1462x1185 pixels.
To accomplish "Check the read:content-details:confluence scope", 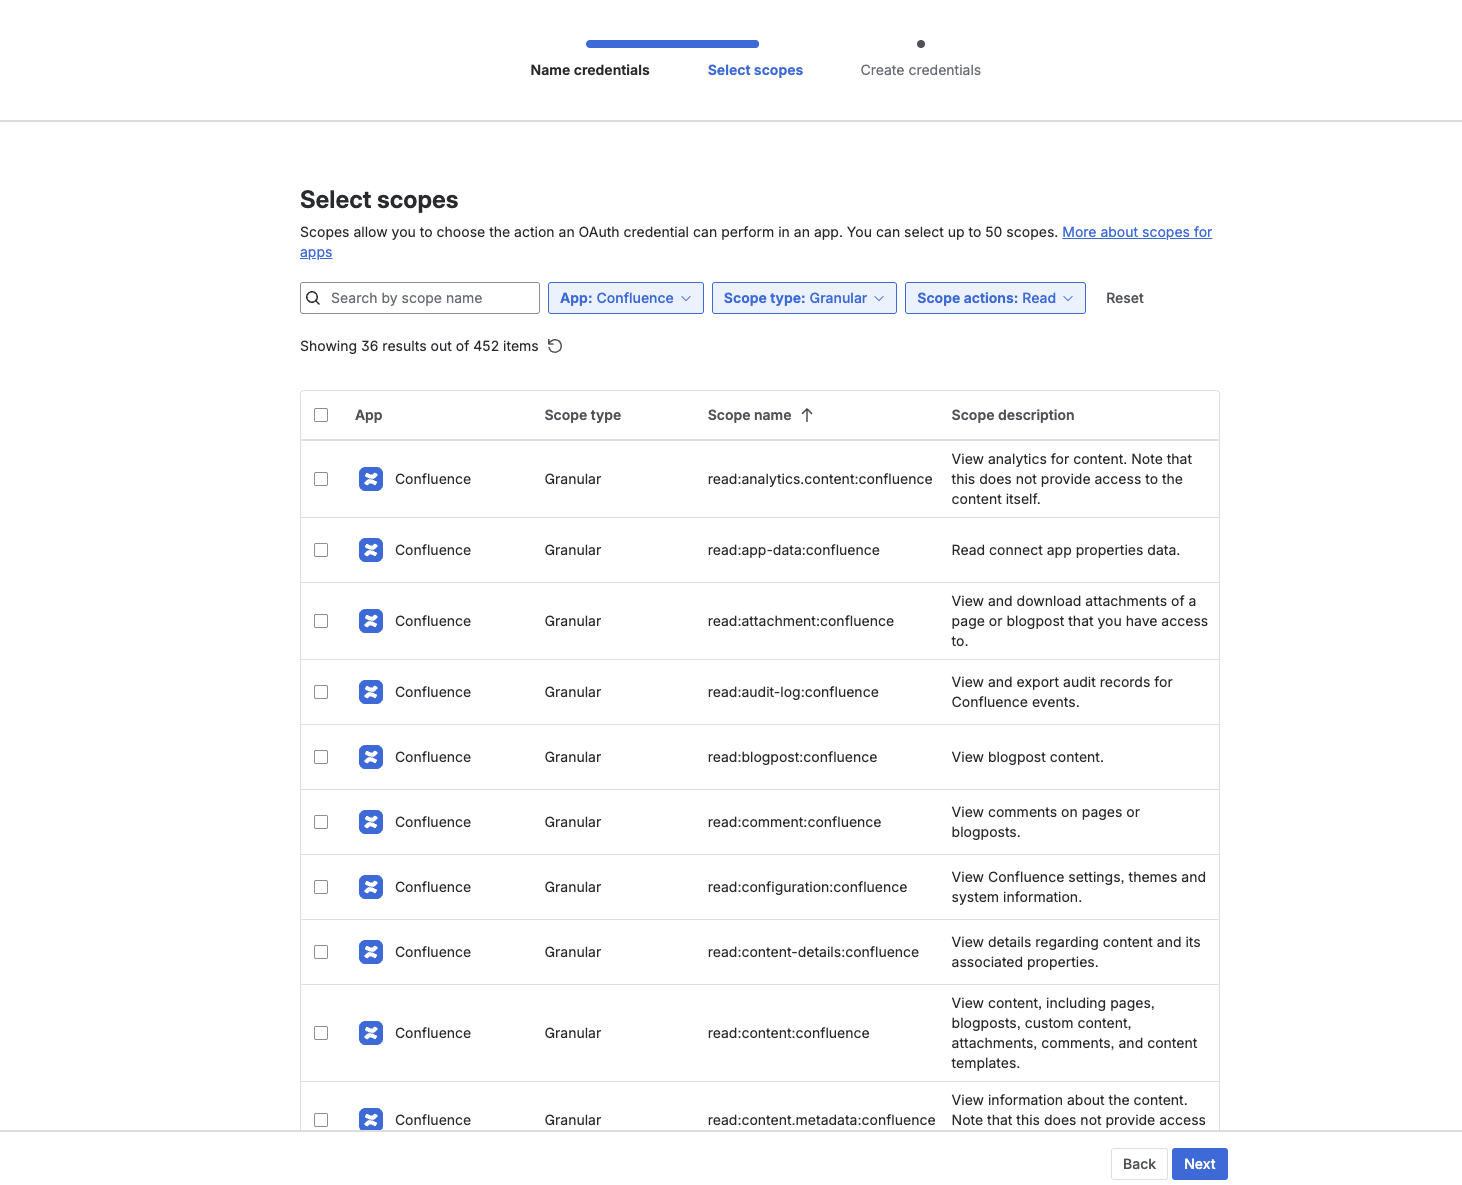I will [321, 952].
